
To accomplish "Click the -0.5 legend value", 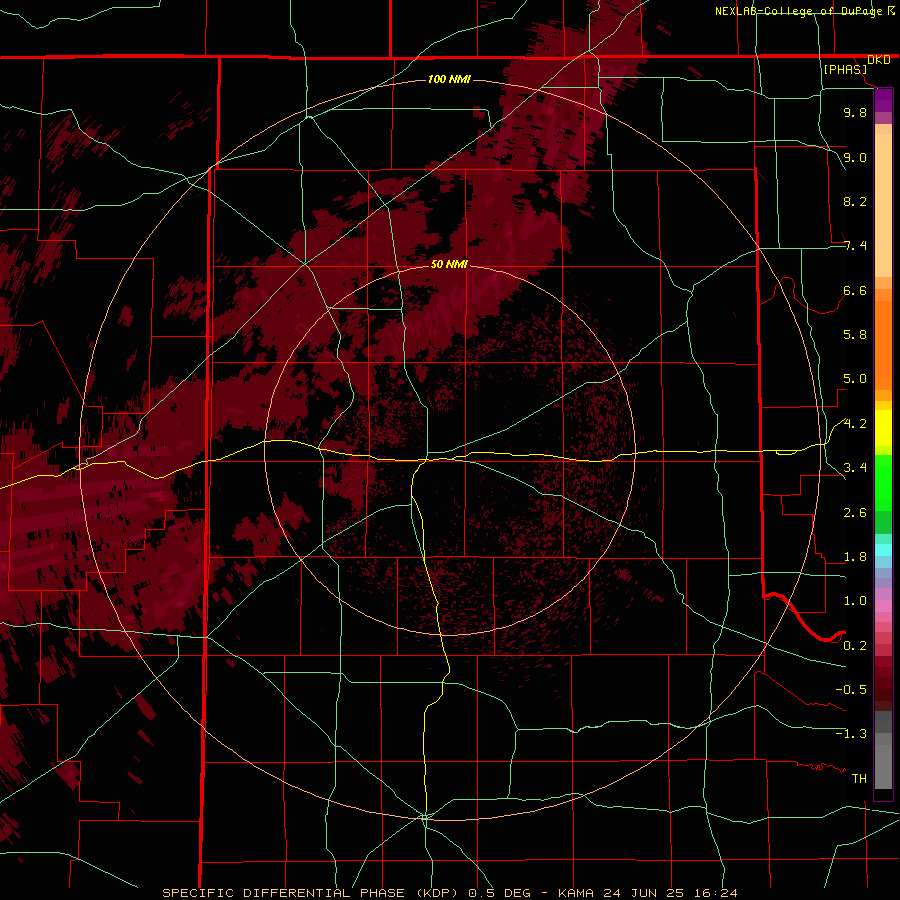I will [x=851, y=690].
